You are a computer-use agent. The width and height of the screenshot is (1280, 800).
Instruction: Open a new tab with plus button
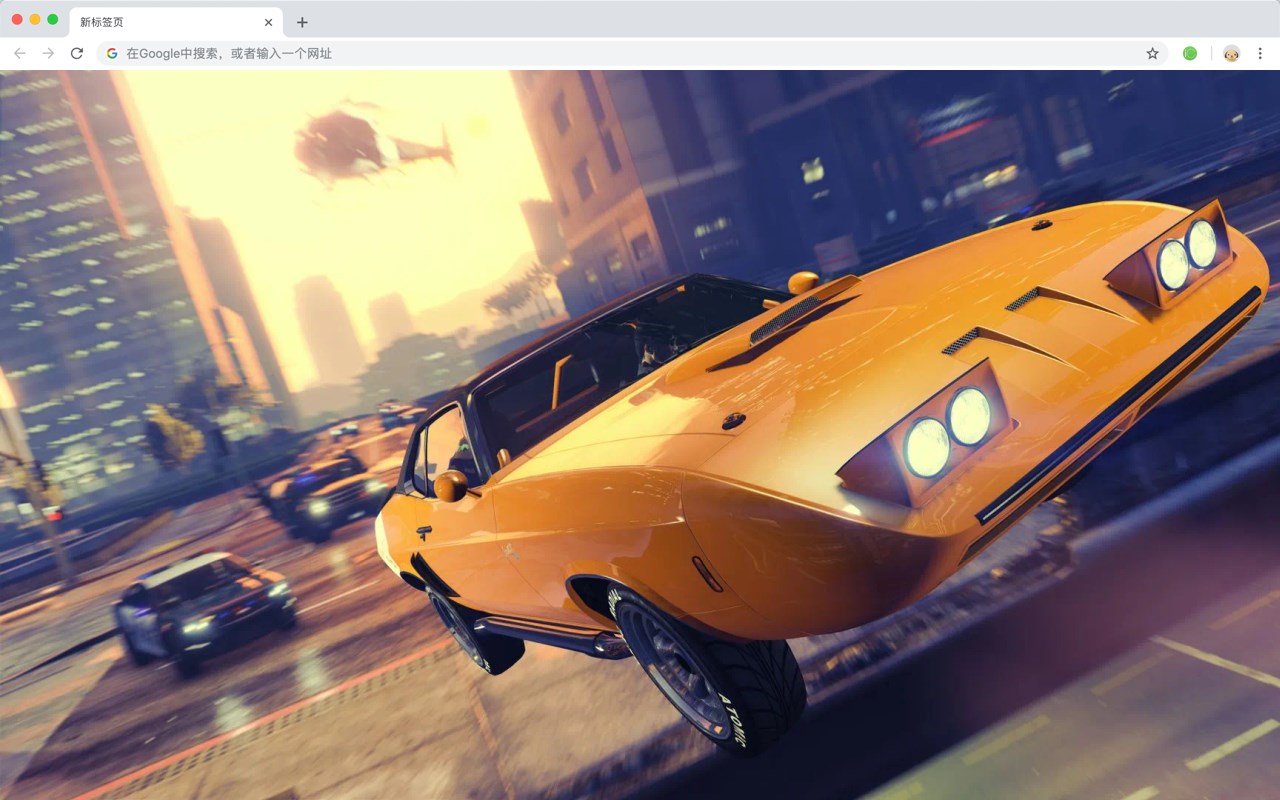302,22
